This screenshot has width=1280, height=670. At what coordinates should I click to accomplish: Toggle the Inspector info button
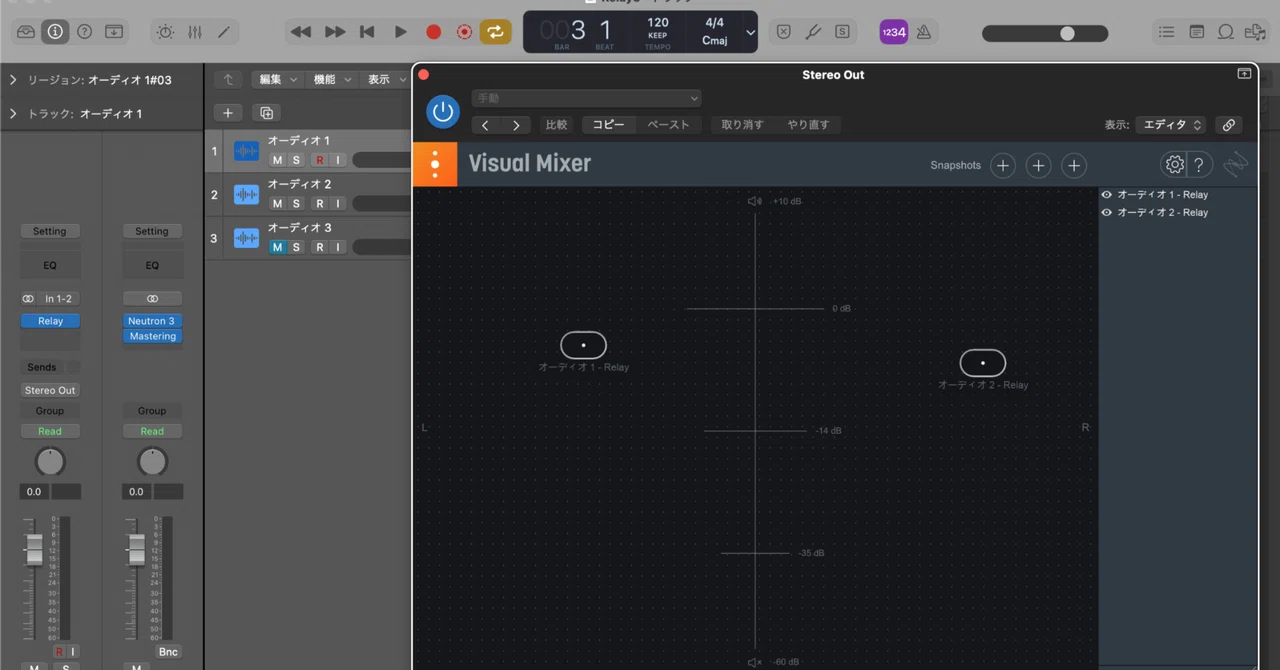(55, 32)
